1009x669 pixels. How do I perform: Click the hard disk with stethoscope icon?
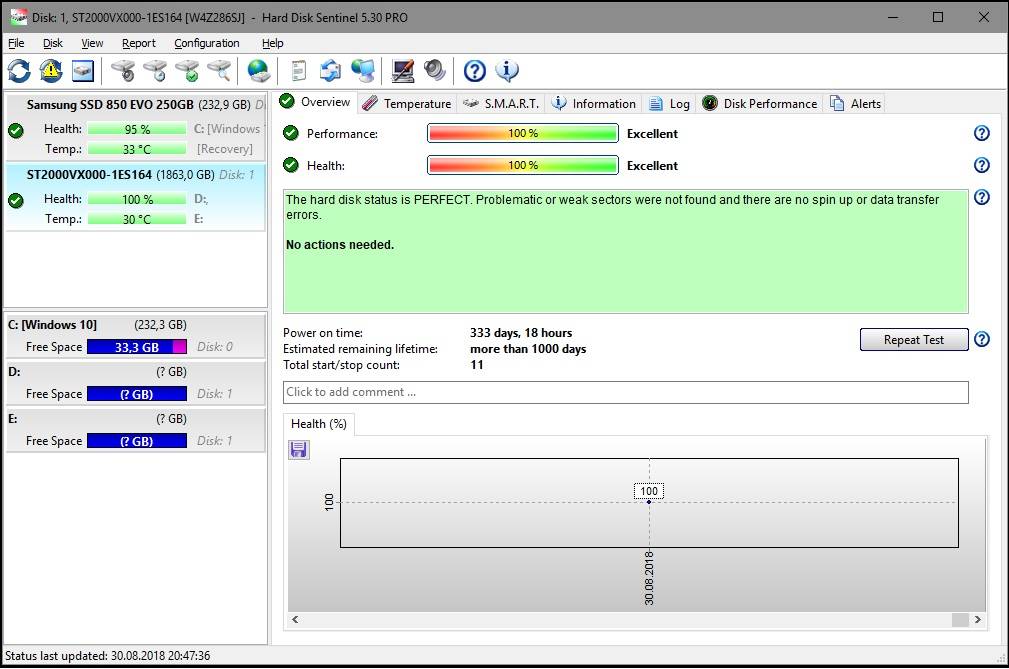point(123,71)
